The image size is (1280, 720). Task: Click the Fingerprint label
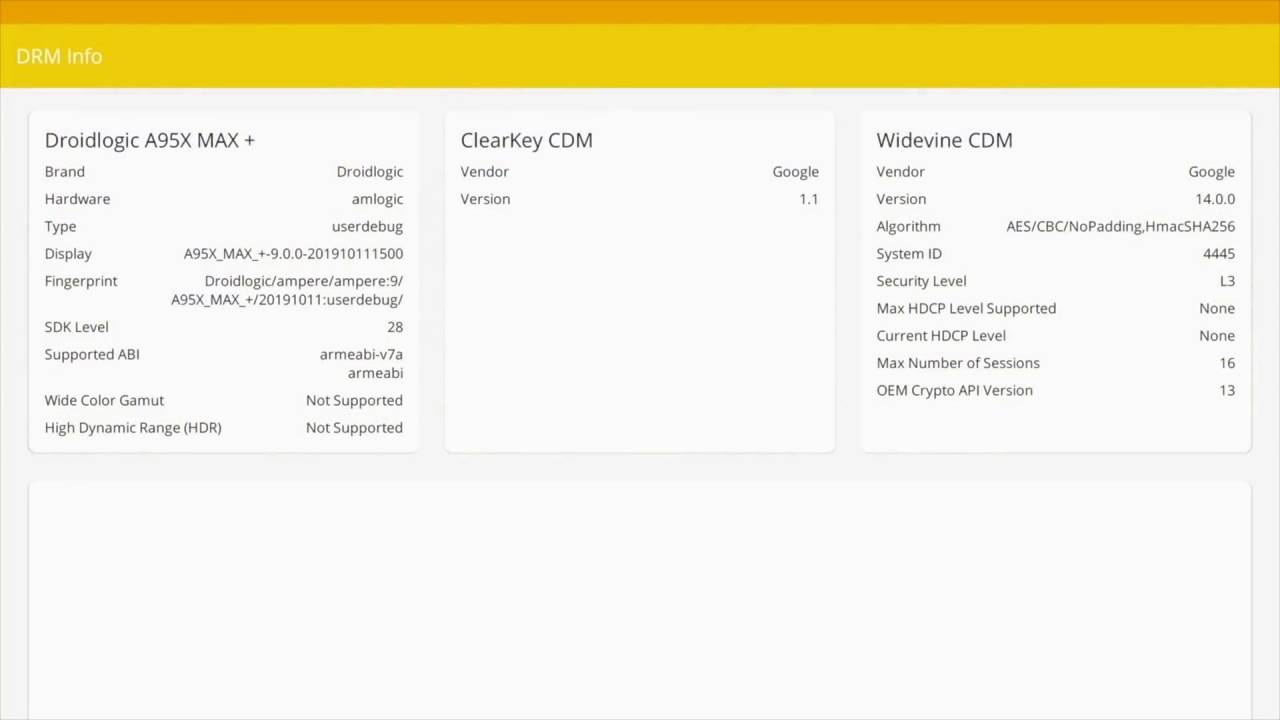tap(81, 281)
